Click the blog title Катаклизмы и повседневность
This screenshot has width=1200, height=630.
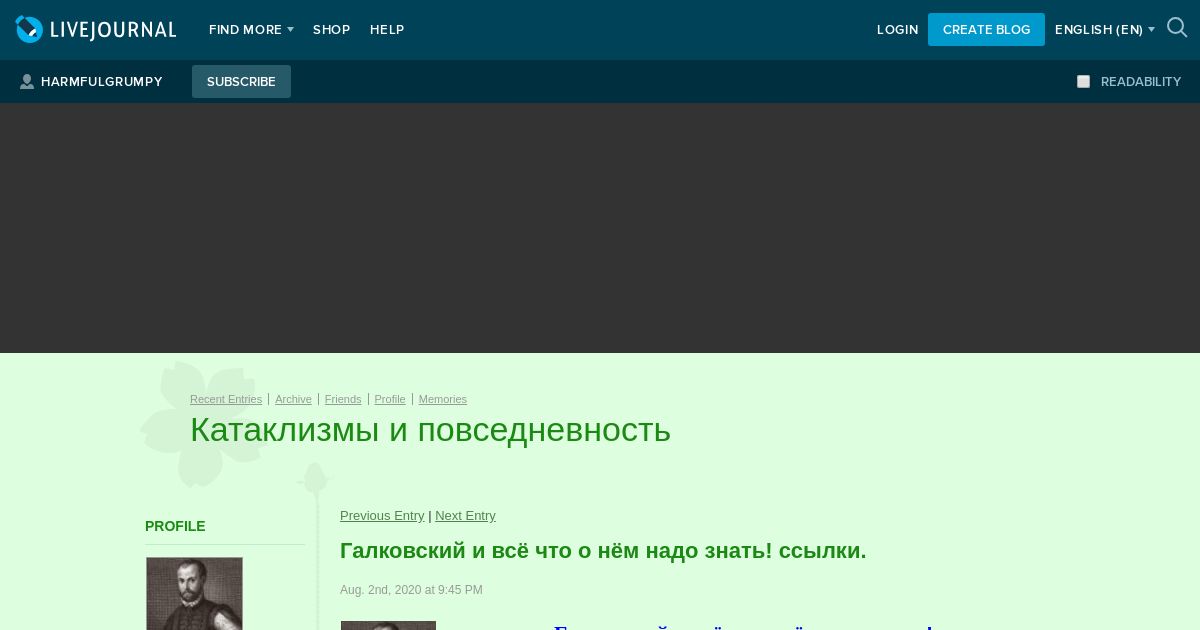[430, 430]
